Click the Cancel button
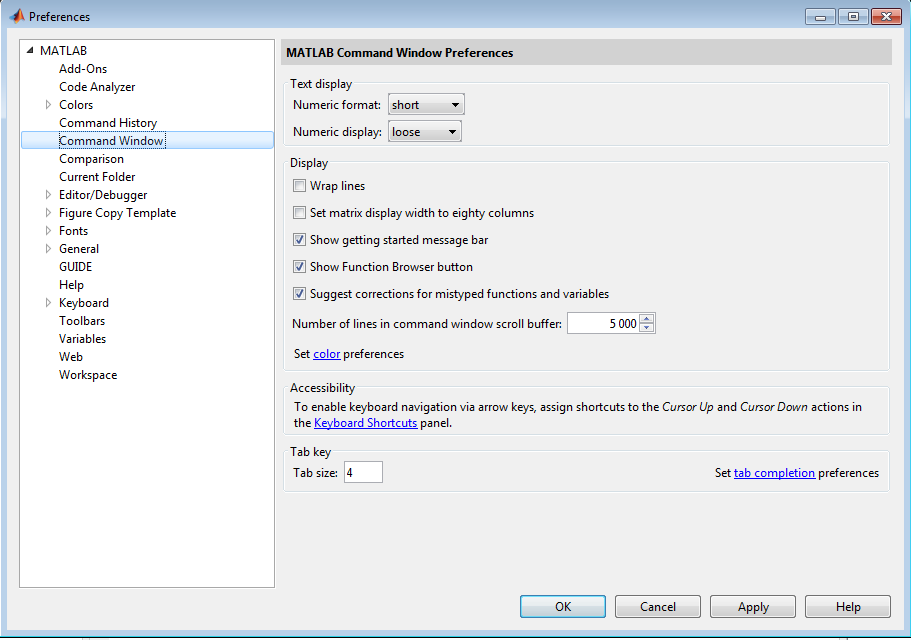The height and width of the screenshot is (640, 911). pyautogui.click(x=658, y=606)
